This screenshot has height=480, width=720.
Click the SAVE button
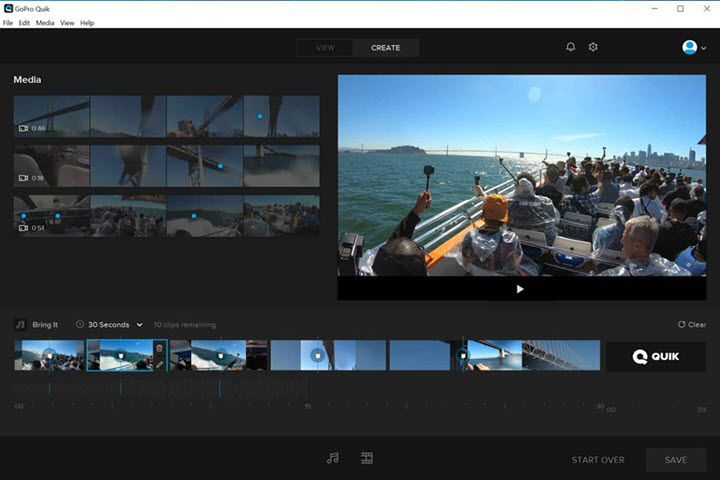676,460
